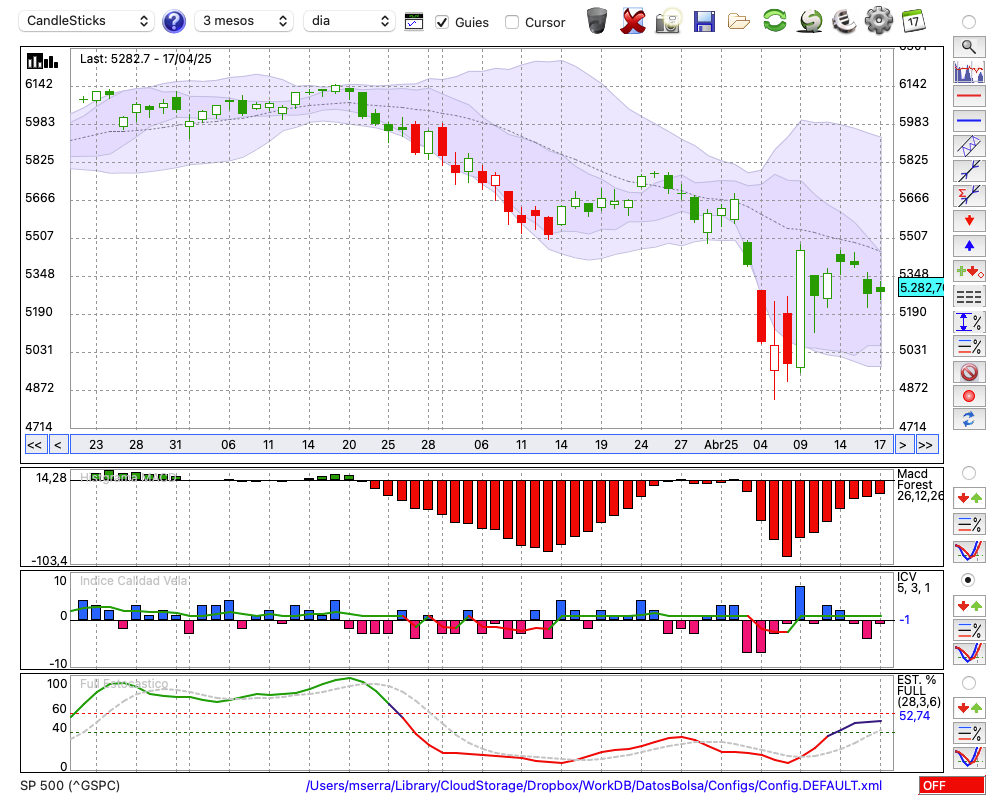1000x800 pixels.
Task: Click the green refresh arrows icon
Action: coord(775,21)
